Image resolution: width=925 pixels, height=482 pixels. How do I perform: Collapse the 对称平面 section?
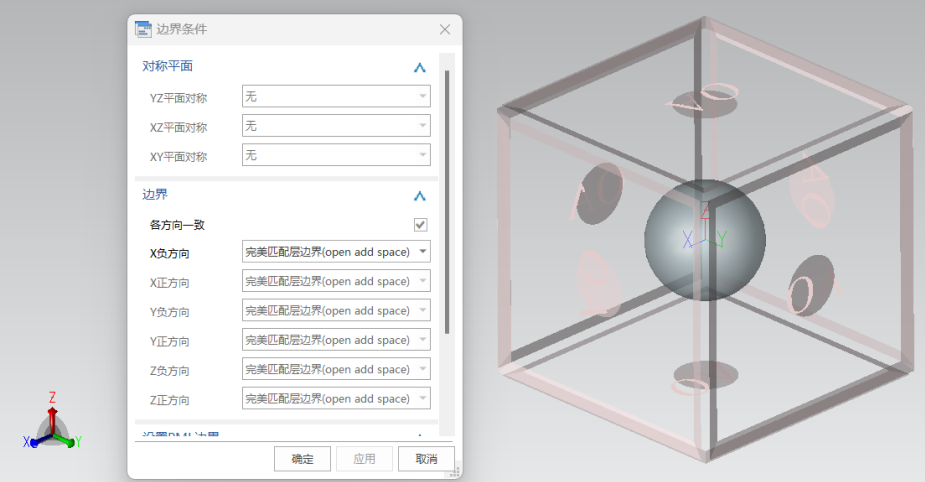coord(420,67)
